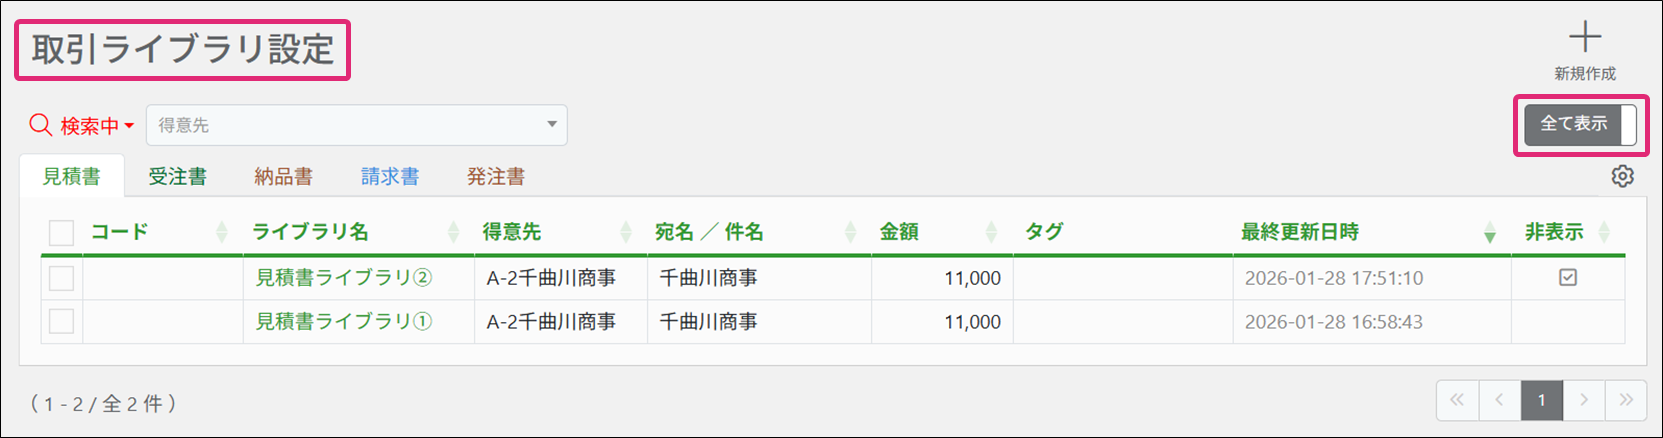Switch to the 受注書 tab
This screenshot has height=438, width=1663.
pyautogui.click(x=177, y=177)
